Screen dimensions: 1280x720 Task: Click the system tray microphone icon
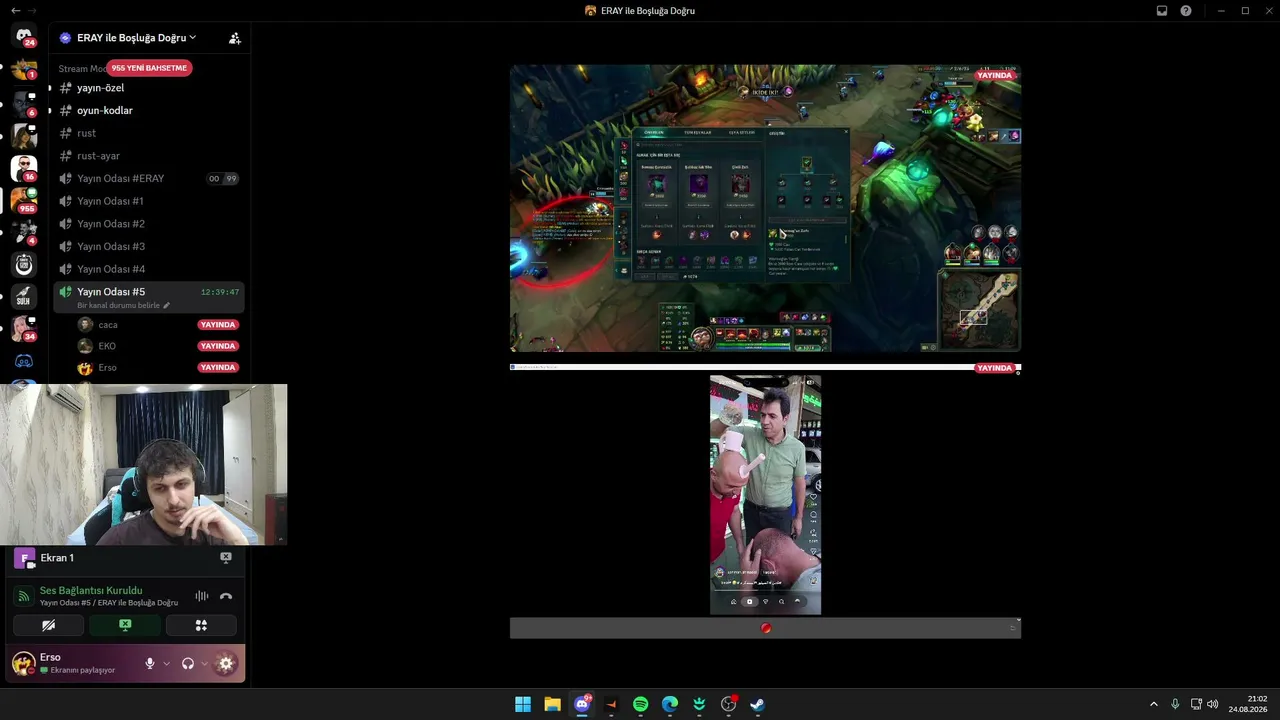point(1175,704)
